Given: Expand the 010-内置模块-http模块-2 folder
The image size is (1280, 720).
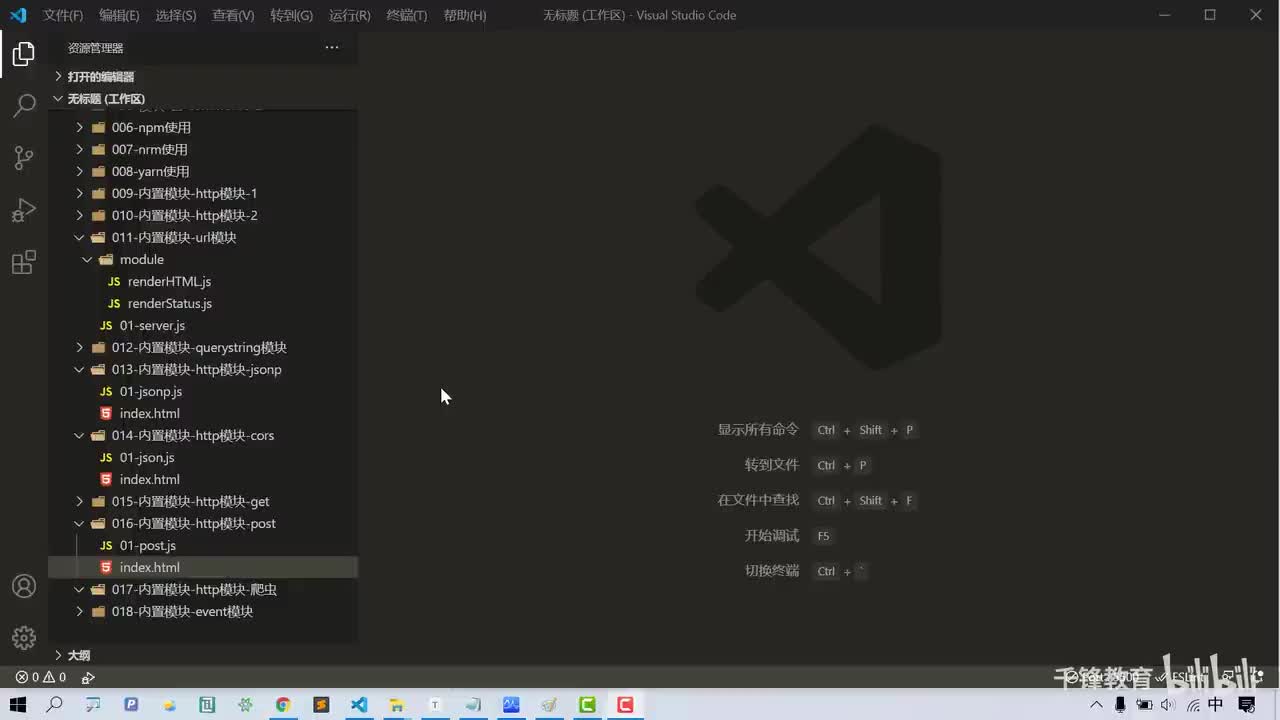Looking at the screenshot, I should tap(203, 215).
